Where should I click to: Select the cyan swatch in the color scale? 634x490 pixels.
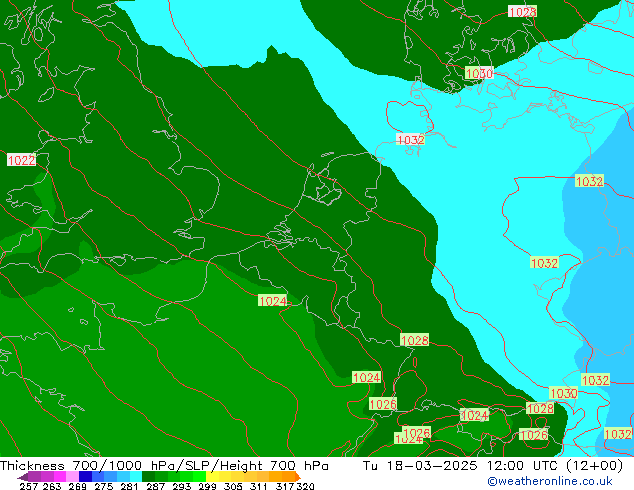point(136,476)
